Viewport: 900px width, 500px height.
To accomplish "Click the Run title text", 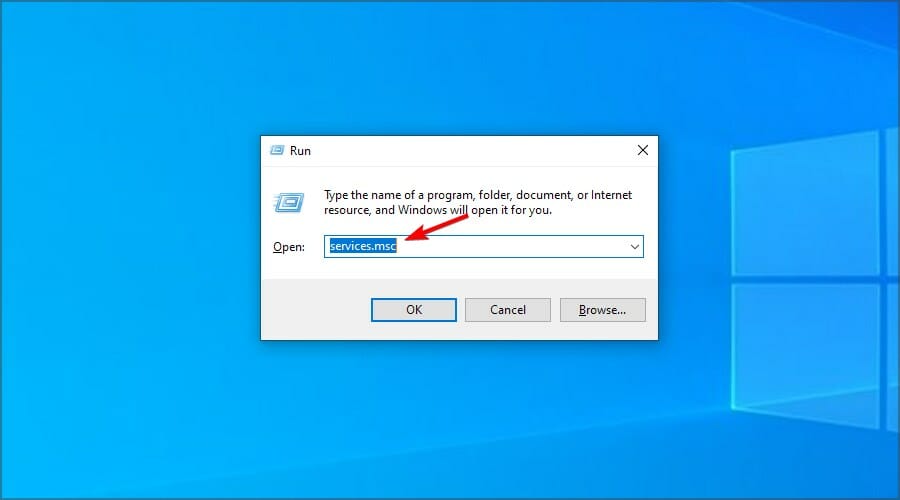I will [300, 150].
